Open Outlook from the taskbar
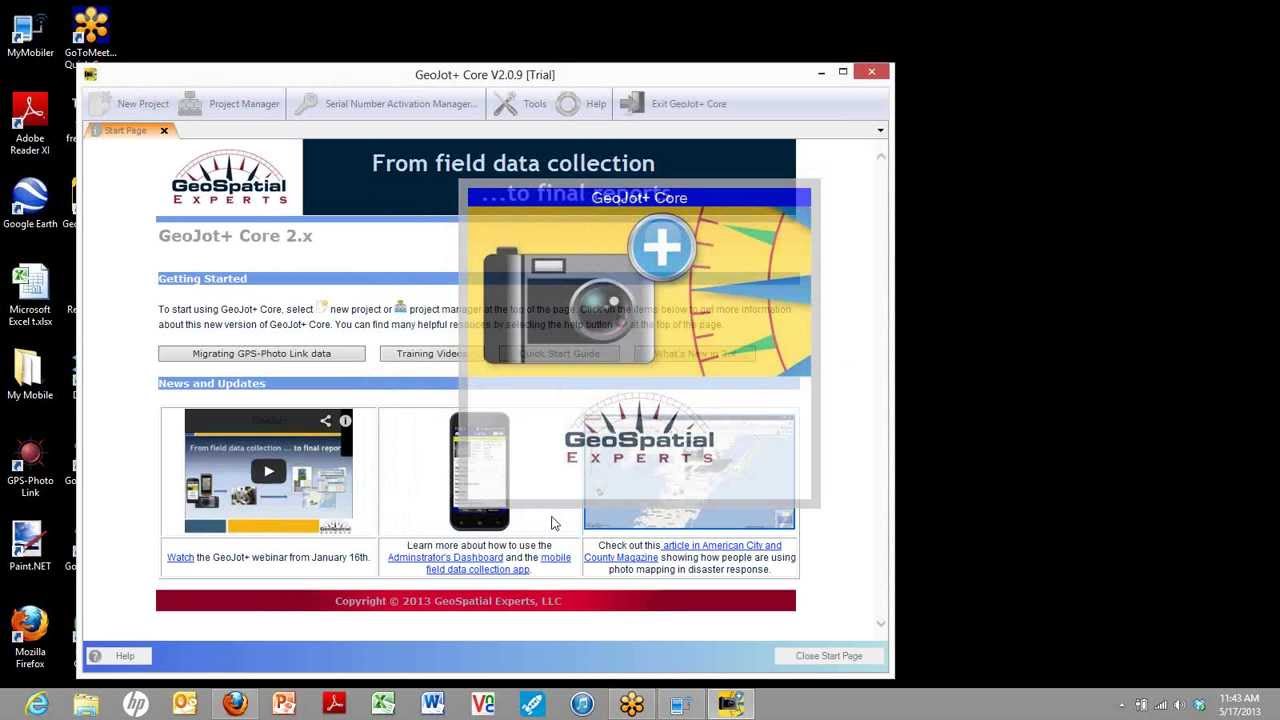The width and height of the screenshot is (1280, 720). (x=185, y=704)
